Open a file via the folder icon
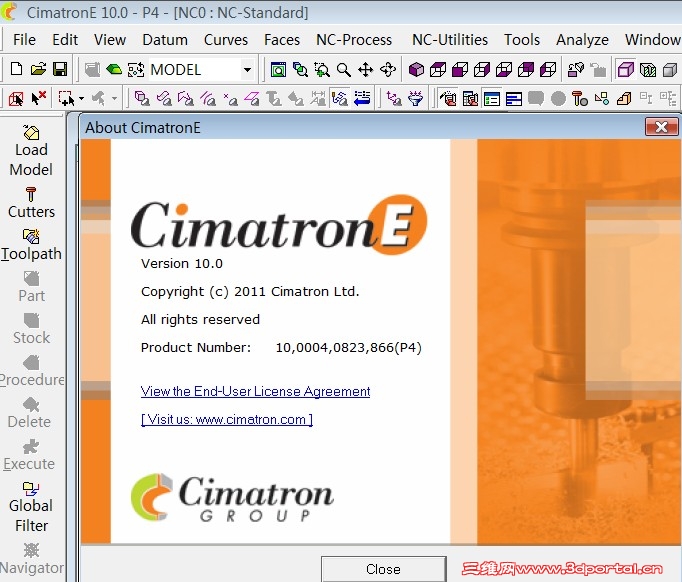The image size is (682, 582). point(38,69)
